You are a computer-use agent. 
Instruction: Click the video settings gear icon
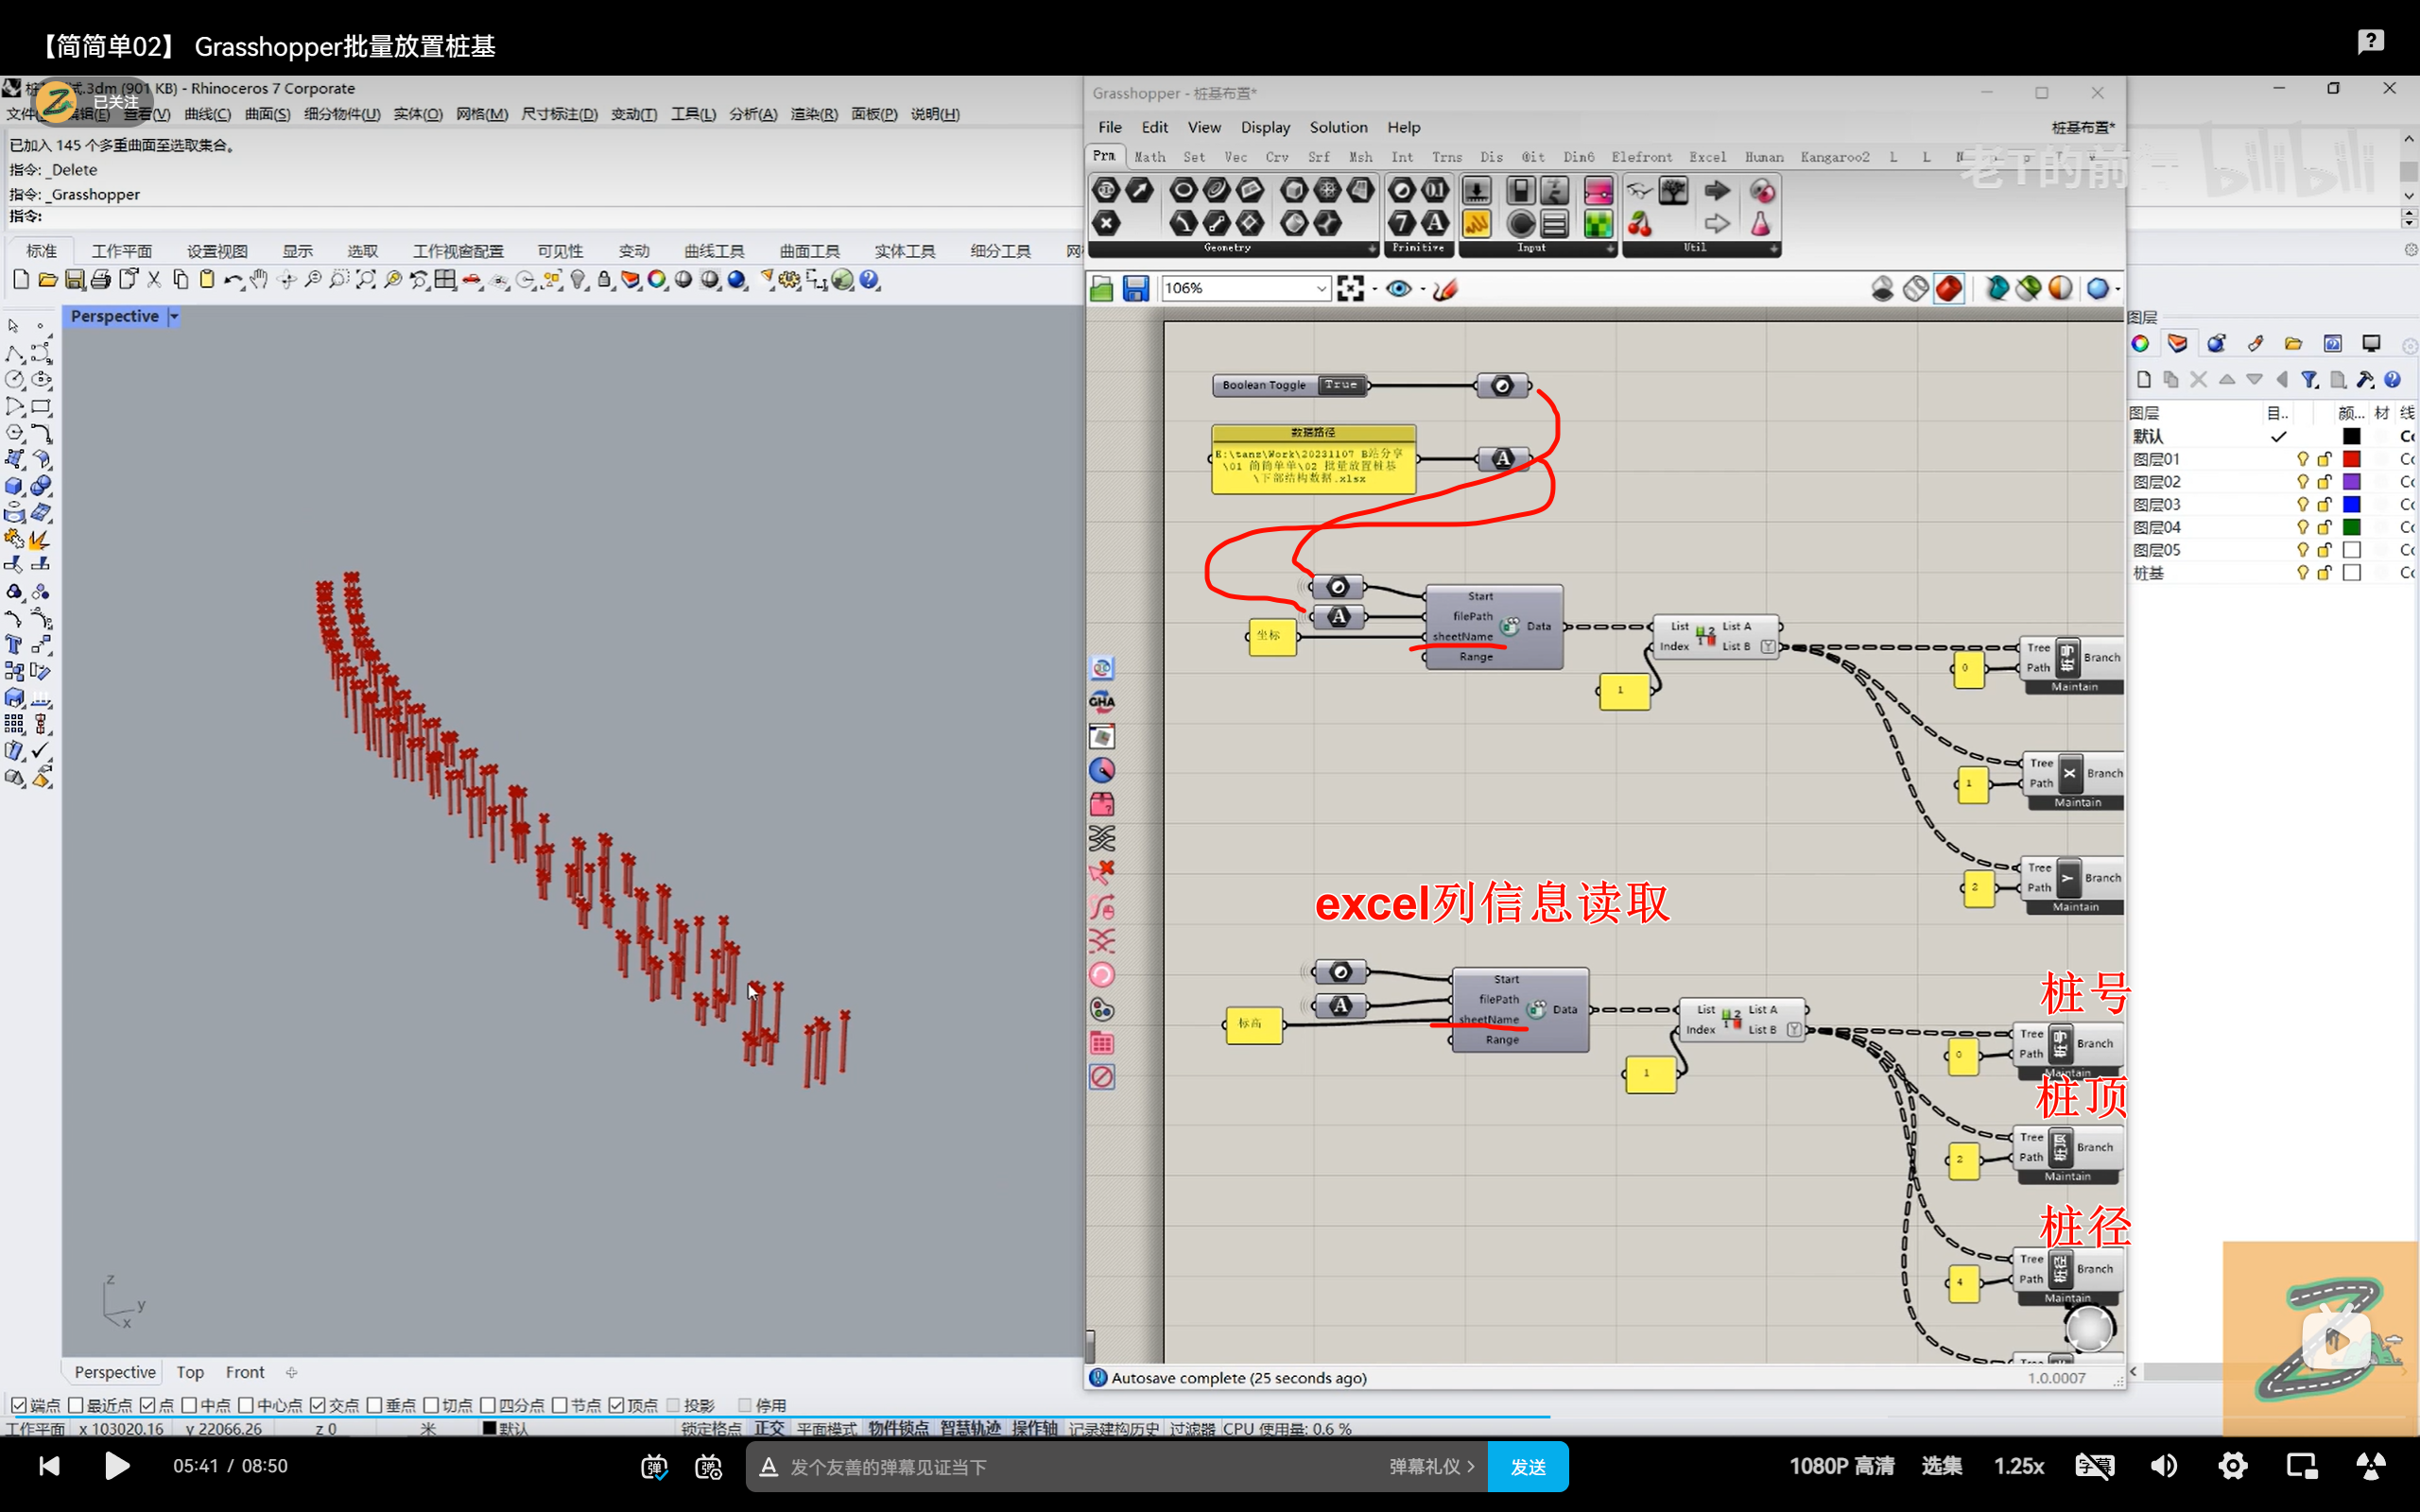[x=2232, y=1466]
